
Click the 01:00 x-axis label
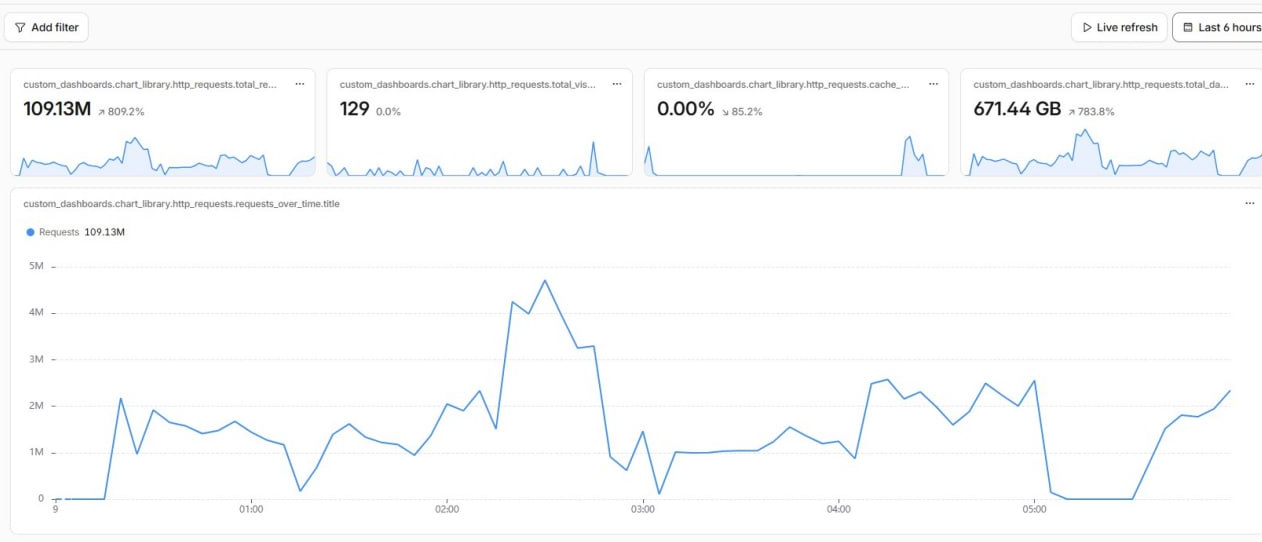click(251, 509)
